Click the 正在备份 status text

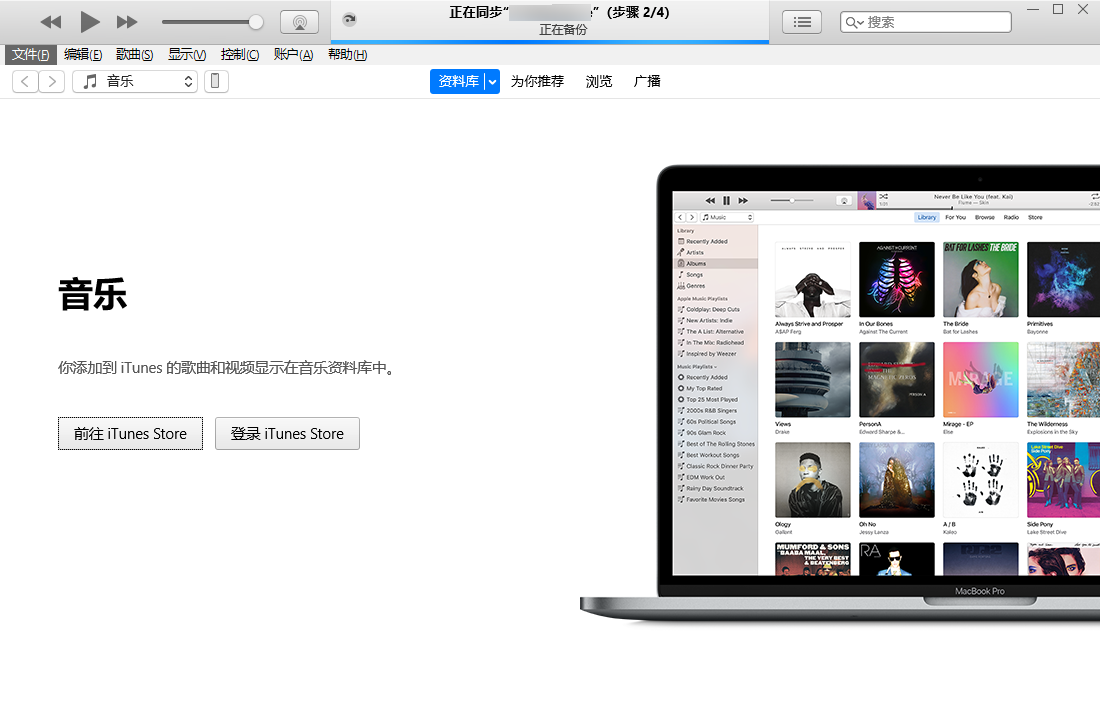click(563, 29)
